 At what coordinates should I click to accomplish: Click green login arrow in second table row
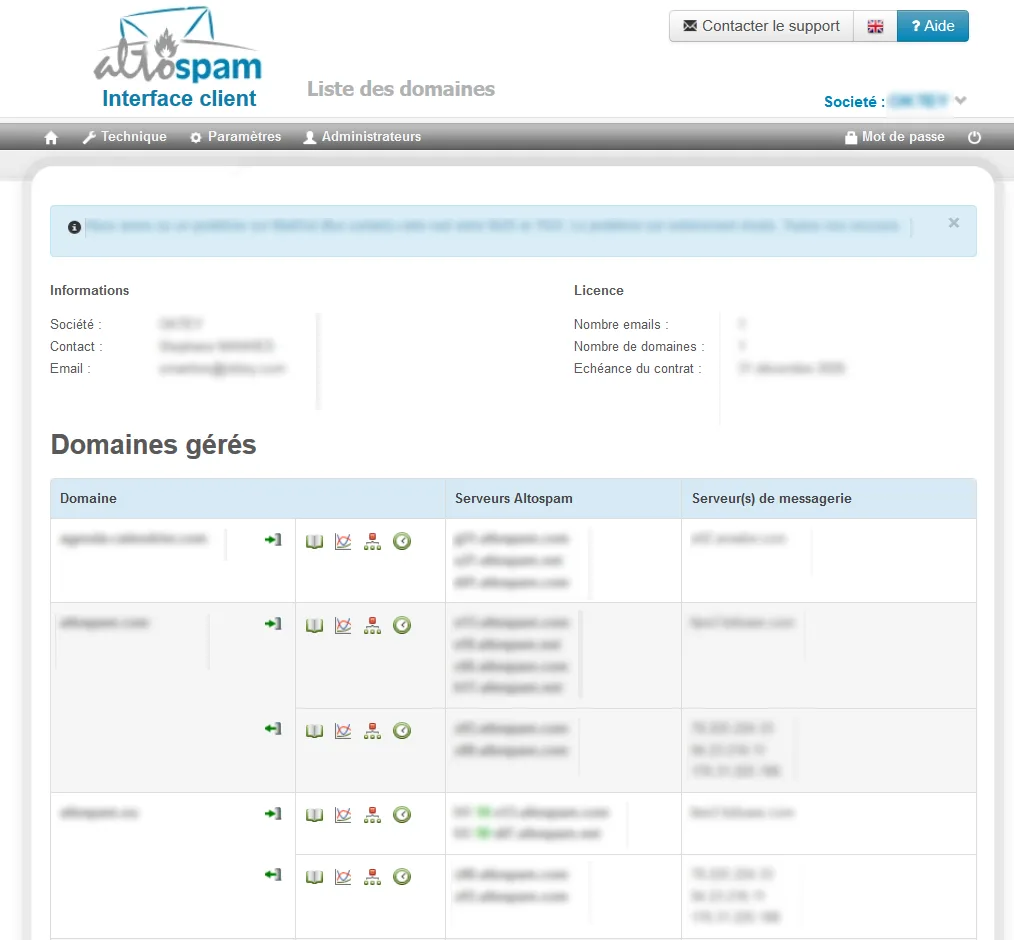pyautogui.click(x=273, y=624)
